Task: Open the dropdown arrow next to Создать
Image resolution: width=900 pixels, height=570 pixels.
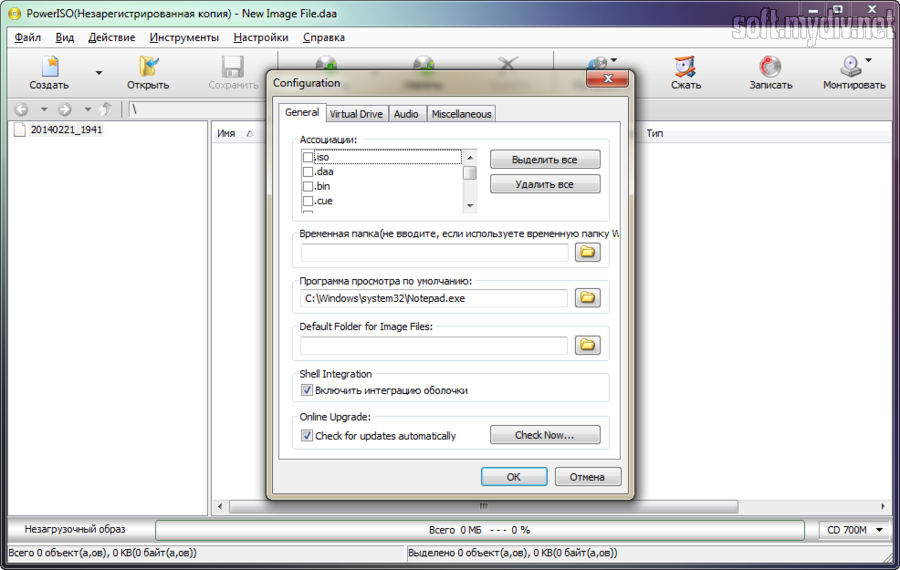Action: pos(99,73)
